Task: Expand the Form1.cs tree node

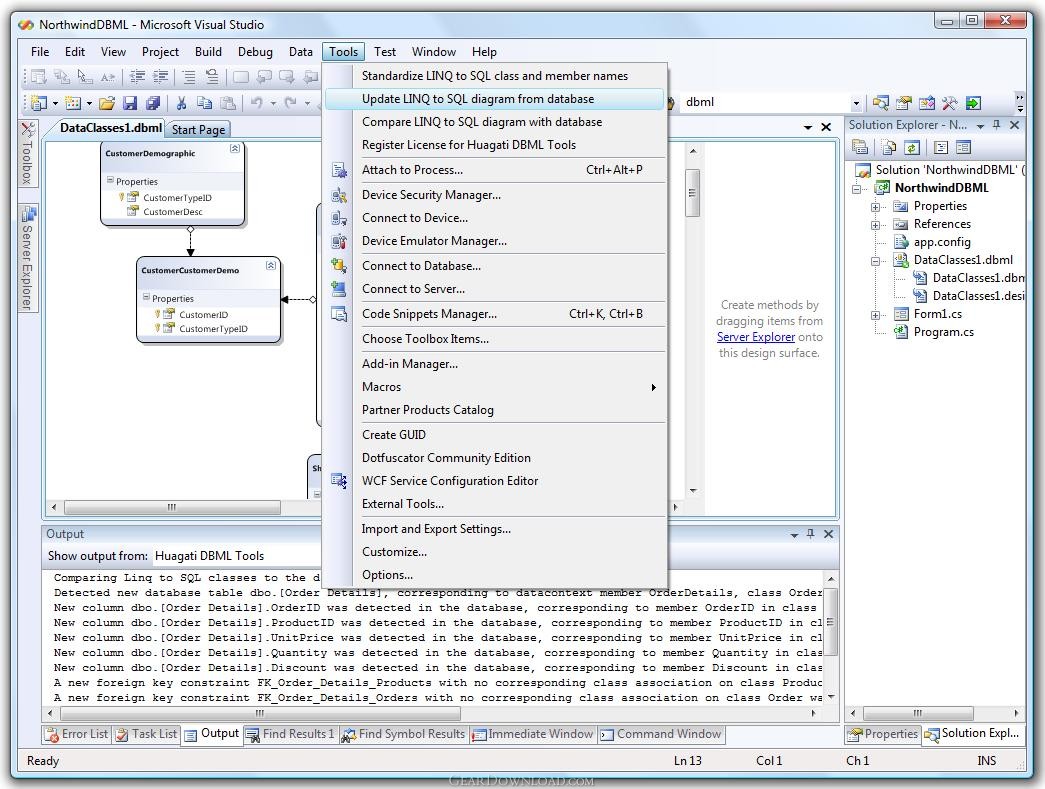Action: (x=875, y=315)
